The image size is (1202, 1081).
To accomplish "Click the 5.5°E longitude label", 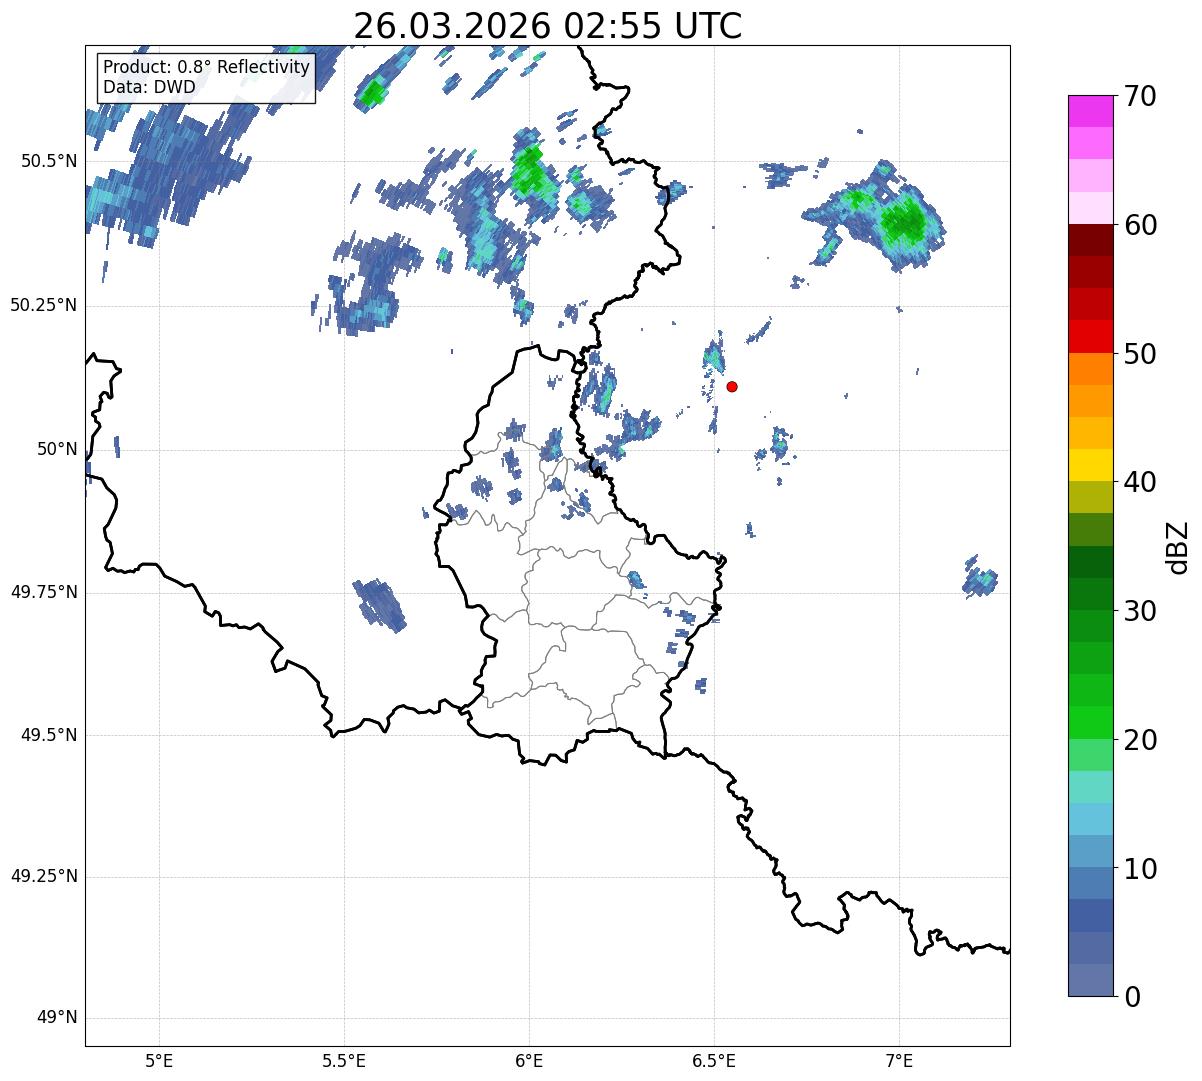I will click(344, 1060).
